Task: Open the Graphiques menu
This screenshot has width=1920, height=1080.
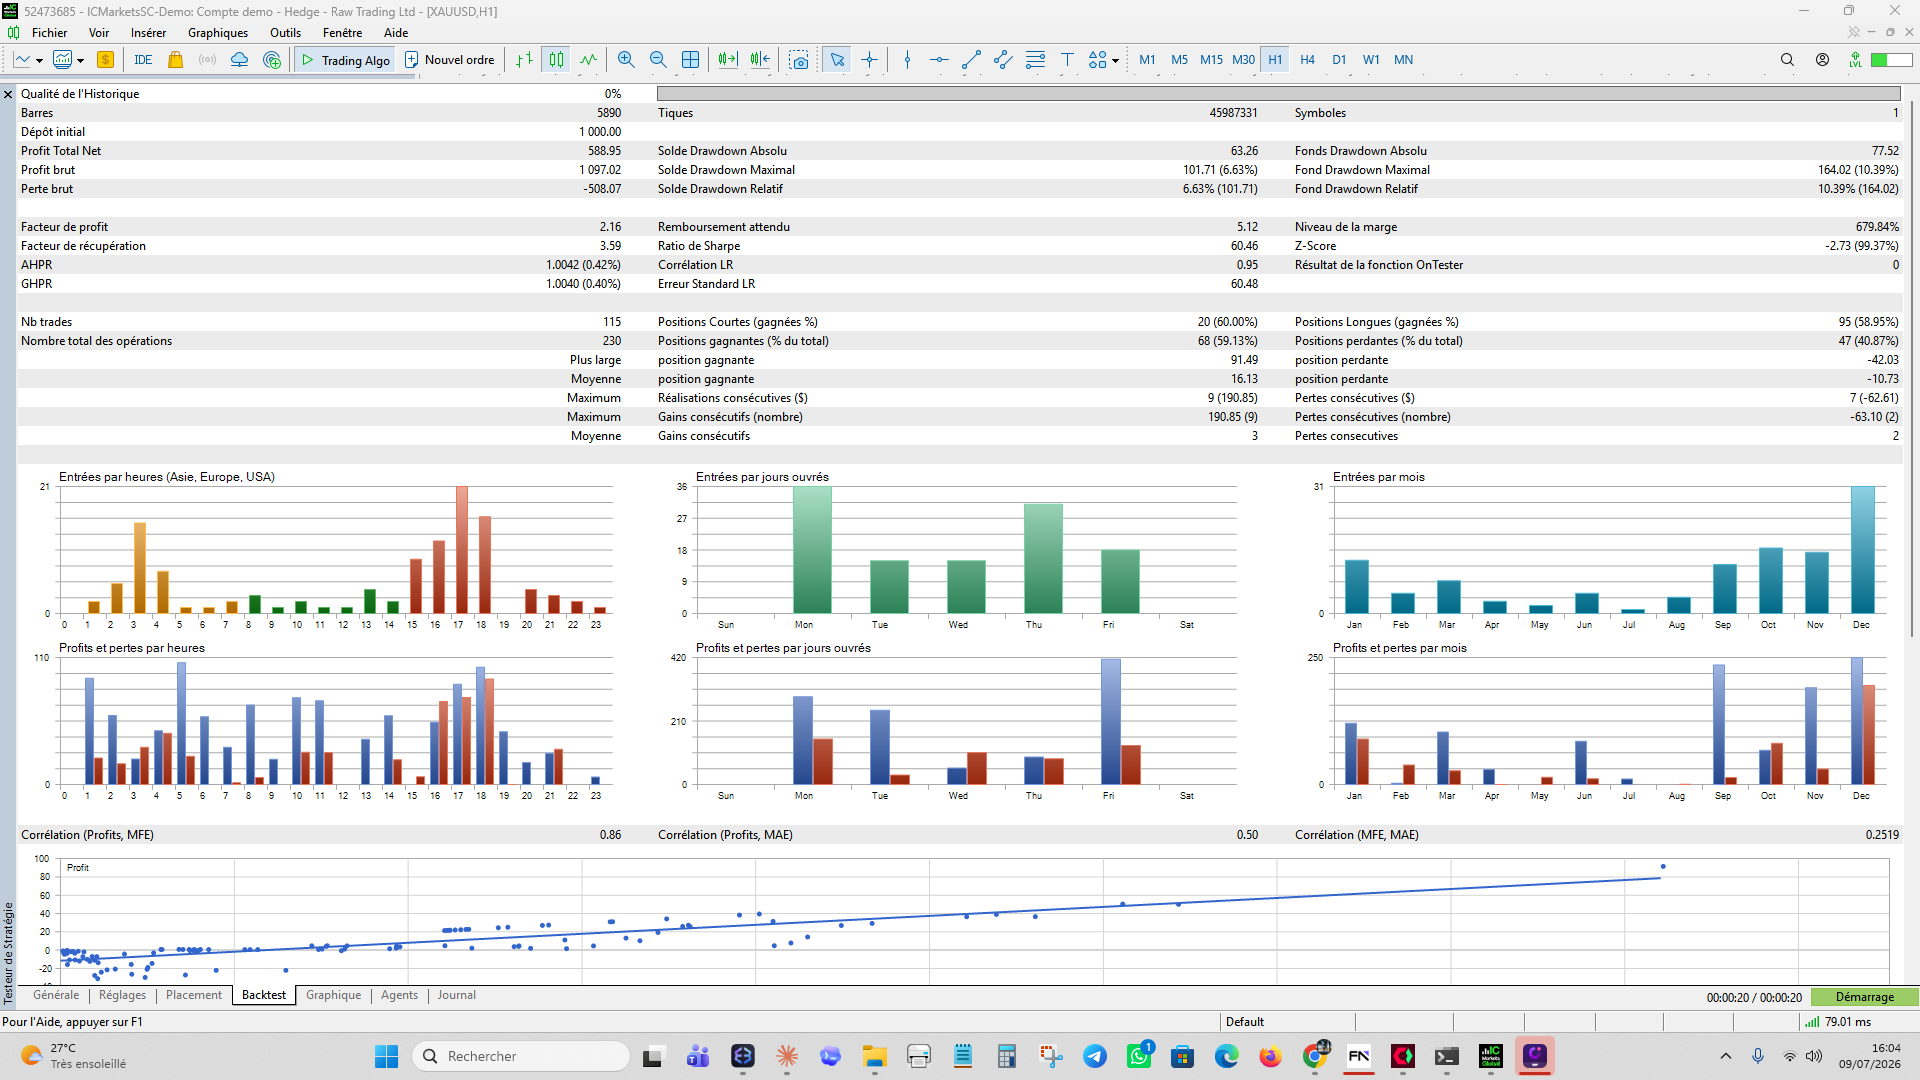Action: (x=217, y=33)
